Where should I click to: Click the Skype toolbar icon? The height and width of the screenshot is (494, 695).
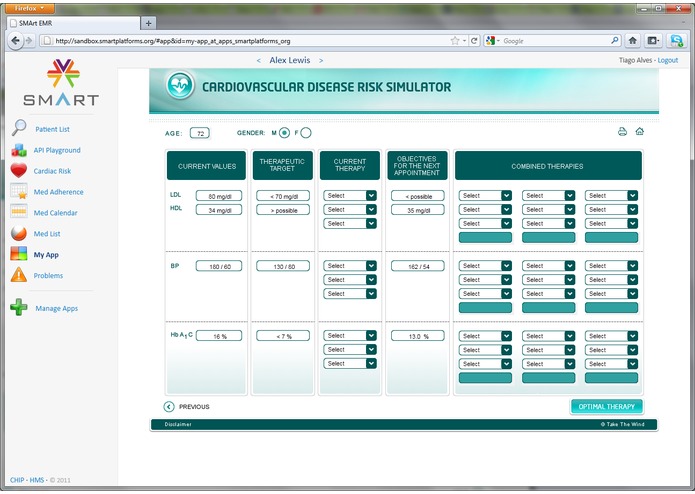(676, 41)
